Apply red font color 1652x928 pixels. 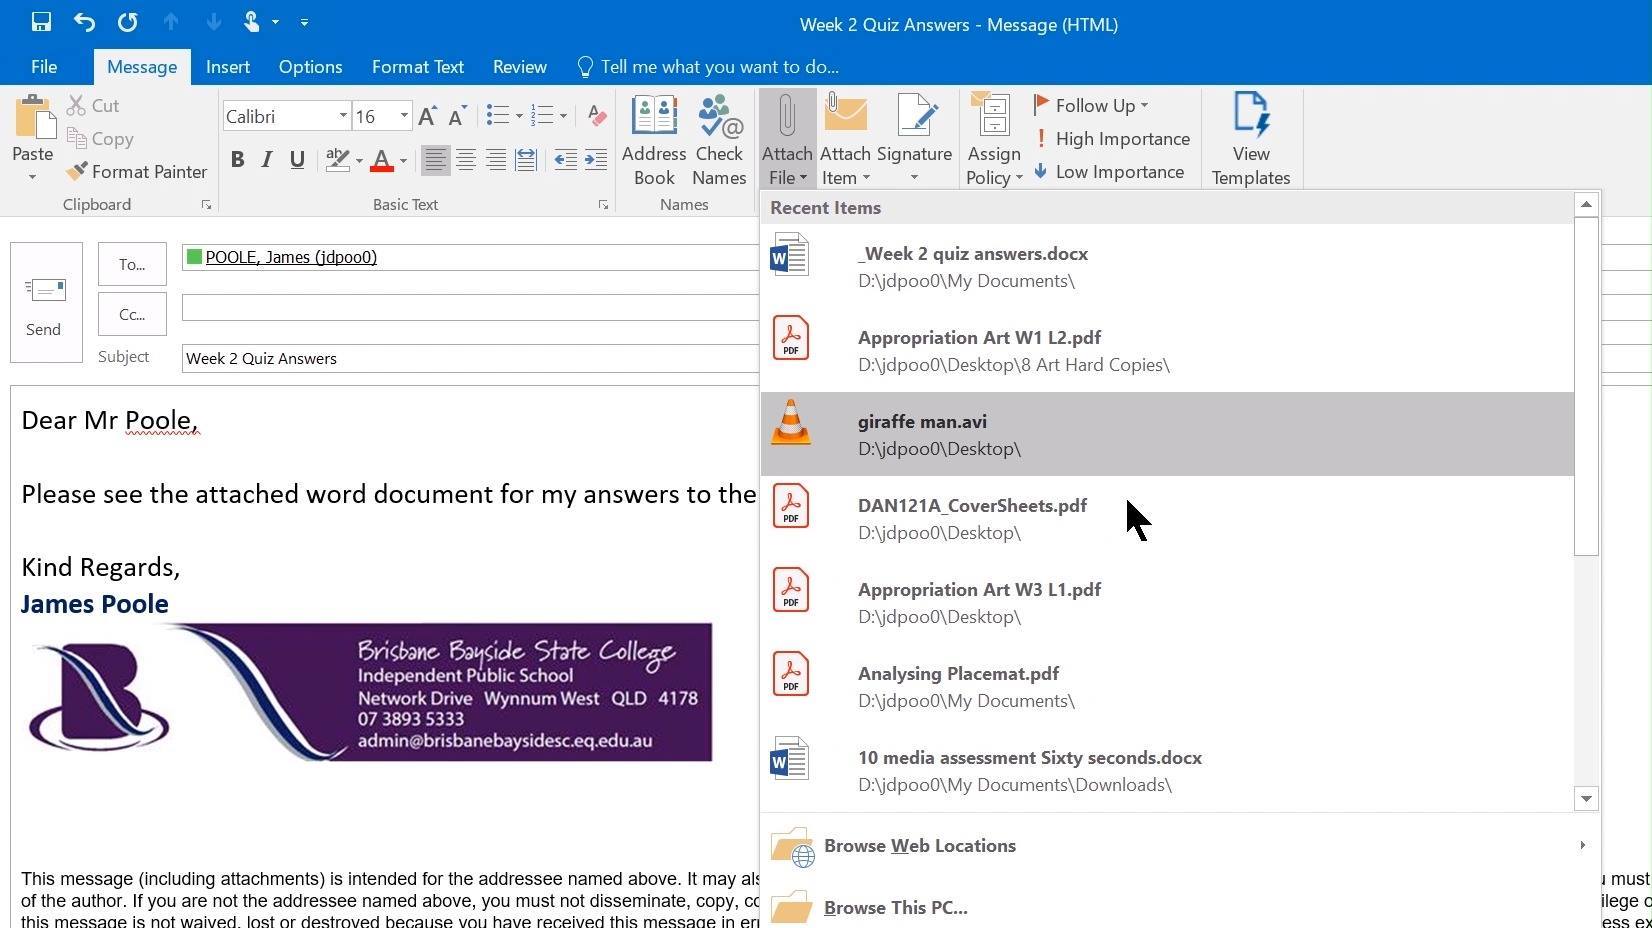(x=381, y=160)
